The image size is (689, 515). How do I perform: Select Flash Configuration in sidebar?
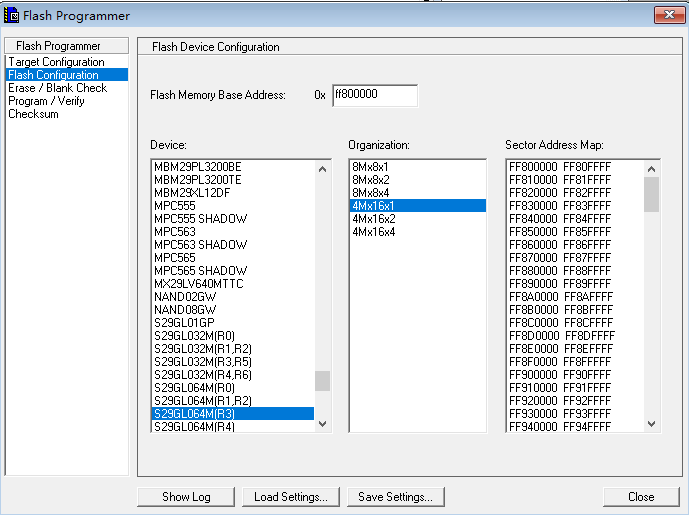click(x=67, y=75)
